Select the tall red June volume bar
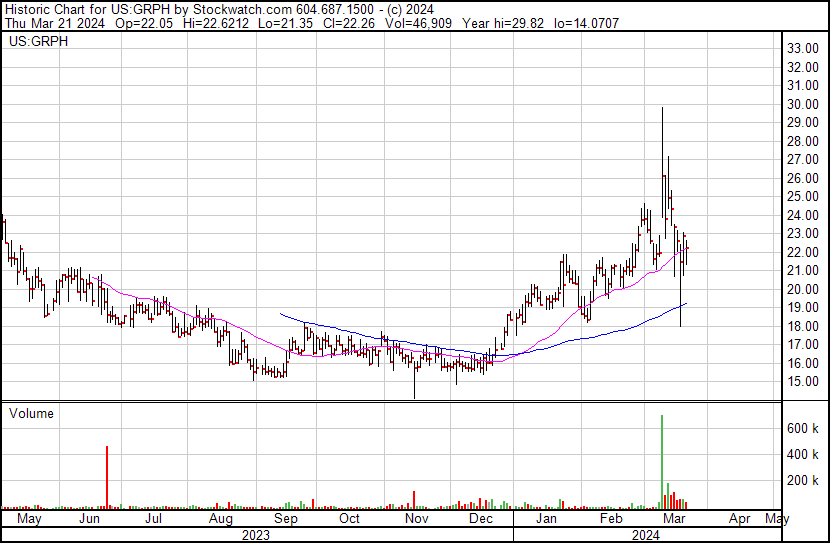This screenshot has height=543, width=830. click(x=107, y=477)
